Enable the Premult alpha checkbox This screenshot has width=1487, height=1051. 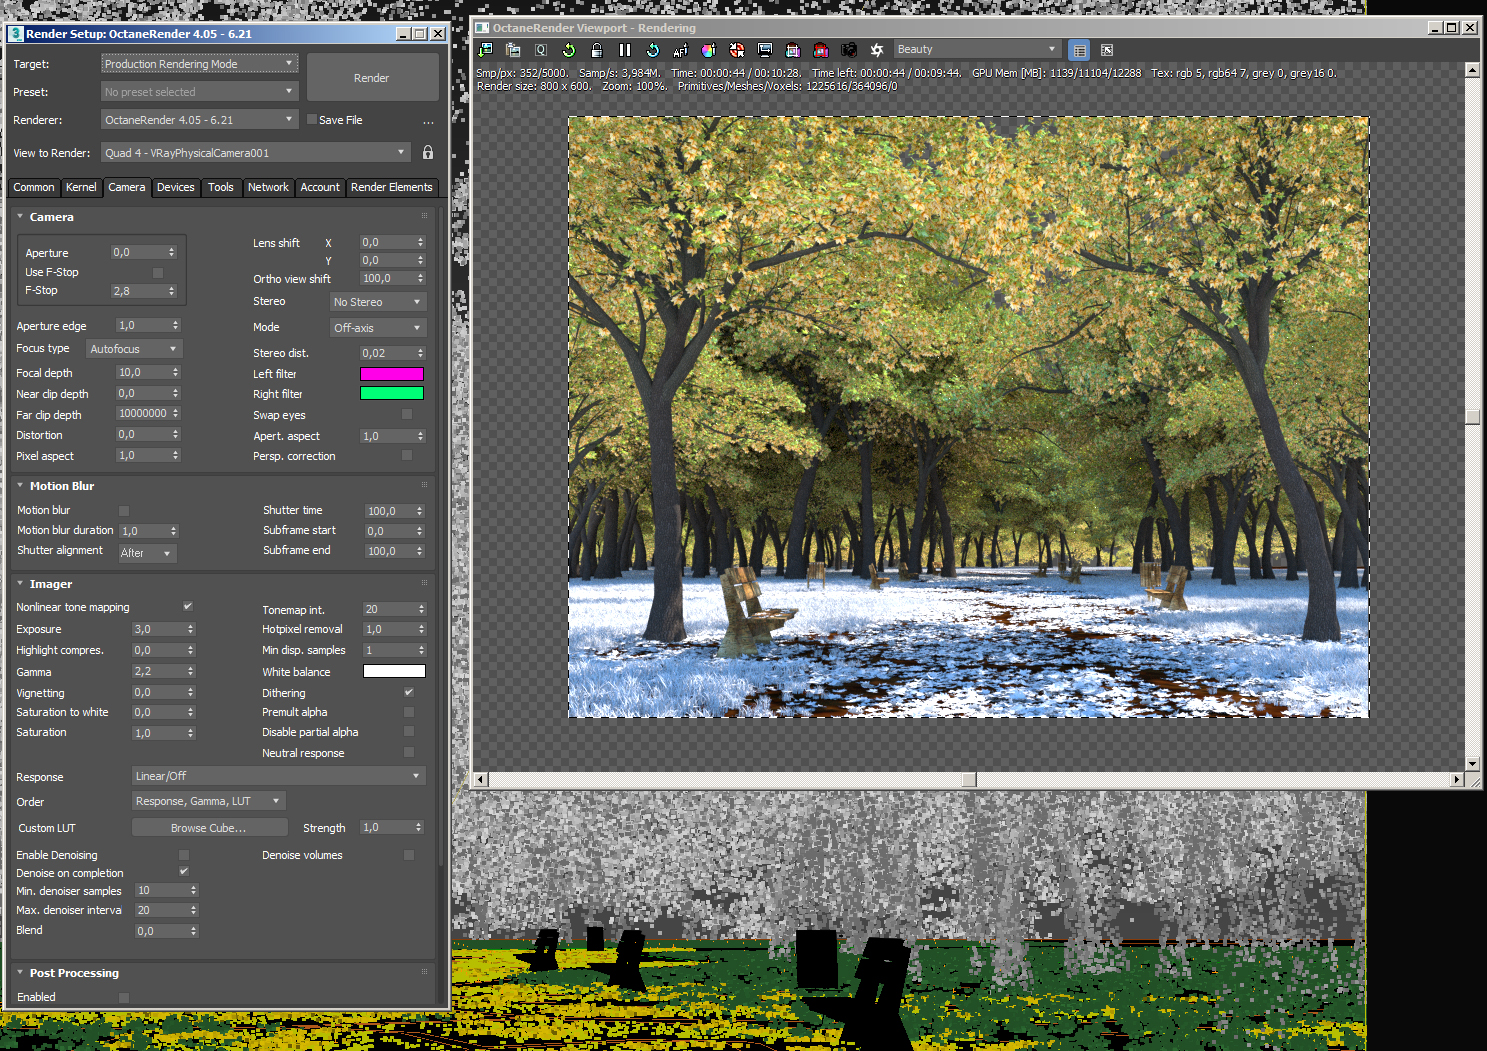click(409, 712)
